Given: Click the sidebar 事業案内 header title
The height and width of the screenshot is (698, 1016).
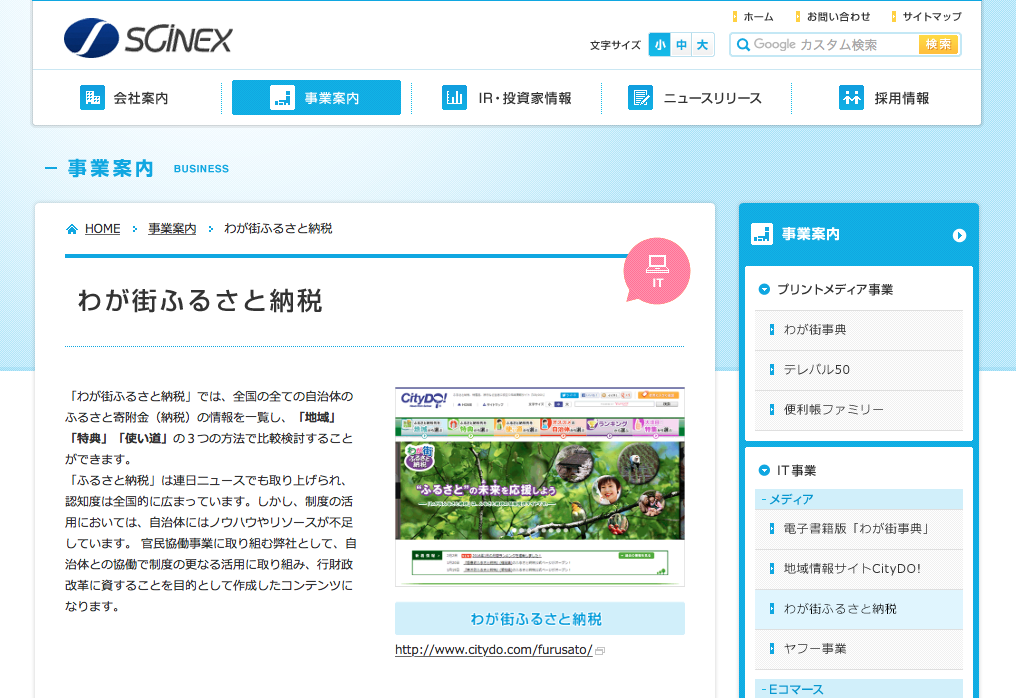Looking at the screenshot, I should click(811, 234).
